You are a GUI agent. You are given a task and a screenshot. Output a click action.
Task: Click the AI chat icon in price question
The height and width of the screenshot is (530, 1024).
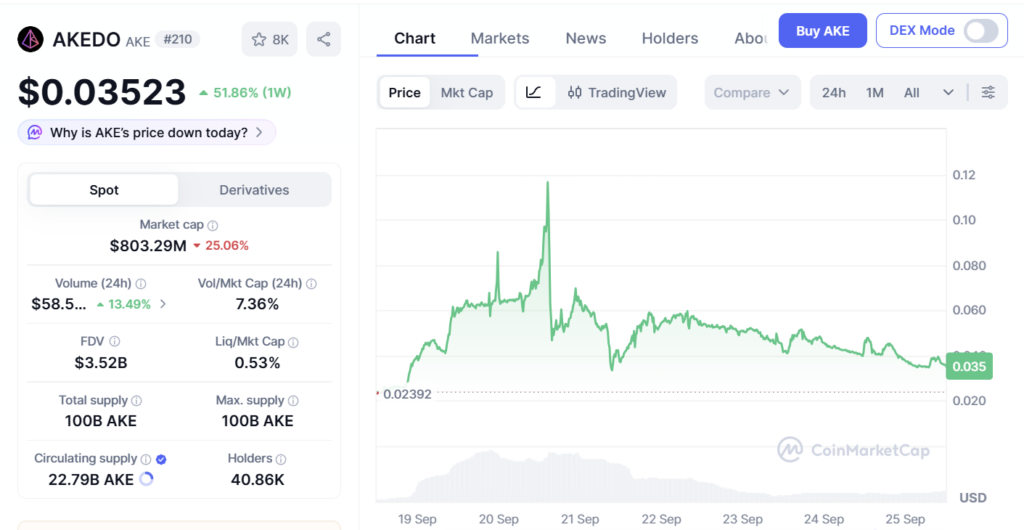click(35, 132)
